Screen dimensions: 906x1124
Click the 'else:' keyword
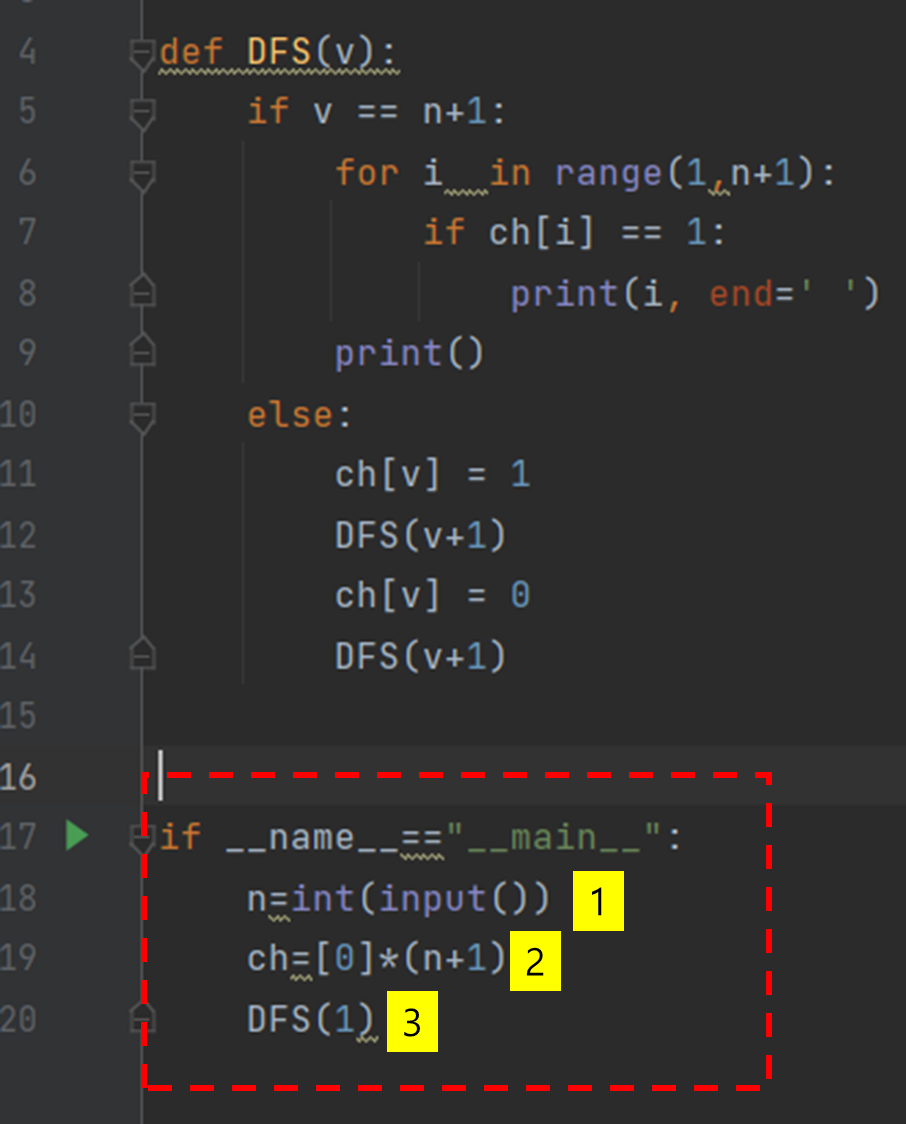[x=299, y=415]
